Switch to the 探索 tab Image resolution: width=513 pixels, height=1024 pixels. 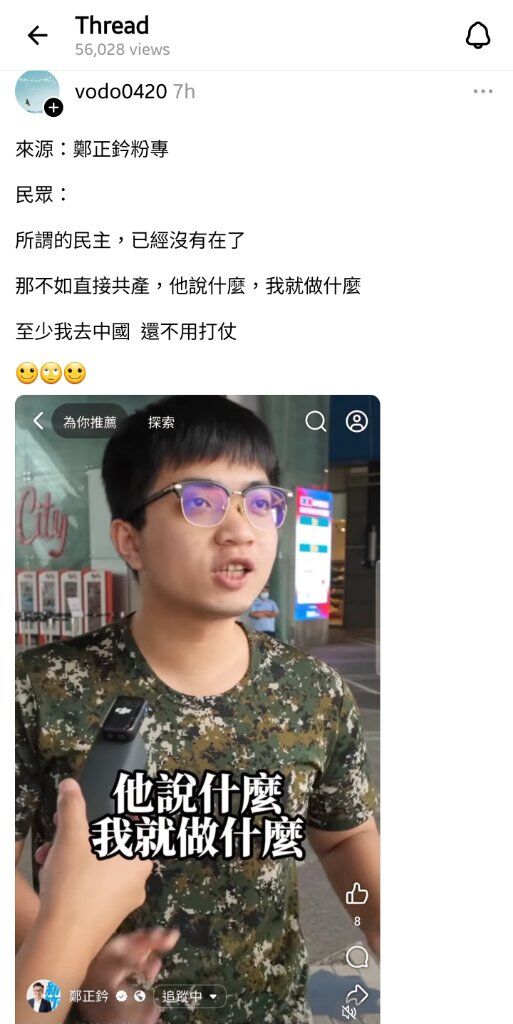(161, 423)
